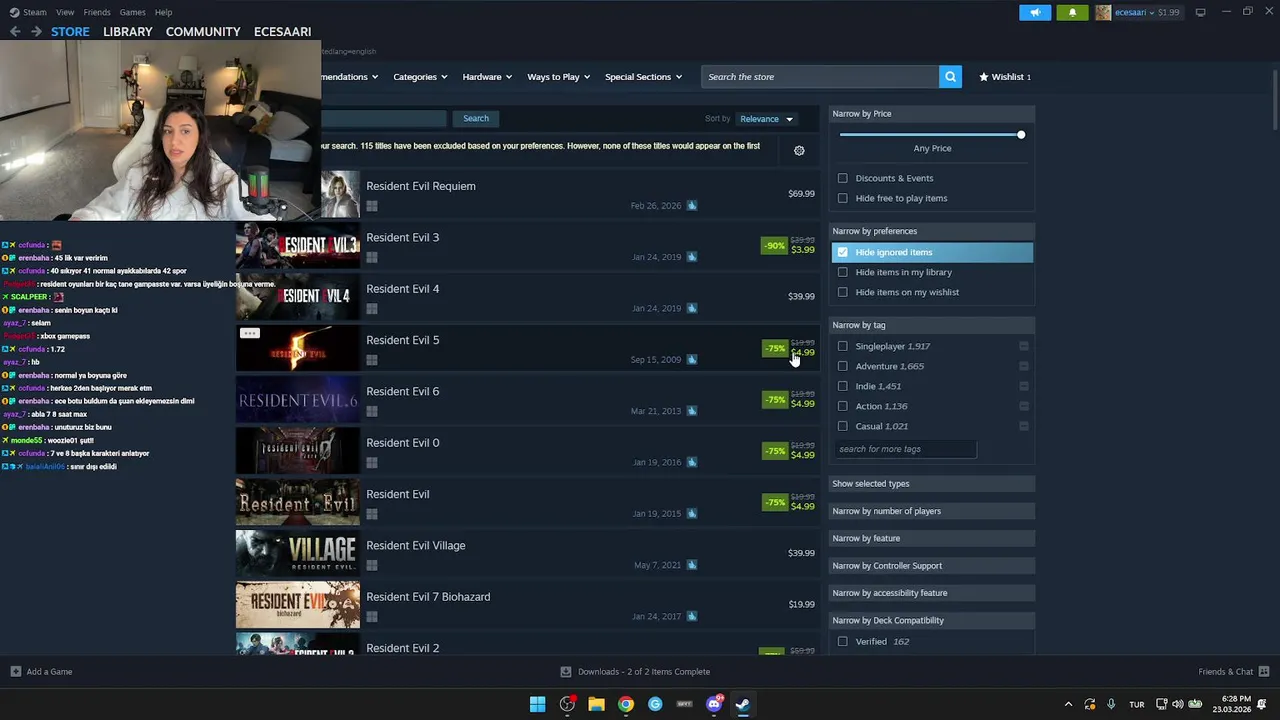
Task: Click the volume speaker tray icon
Action: [1177, 704]
